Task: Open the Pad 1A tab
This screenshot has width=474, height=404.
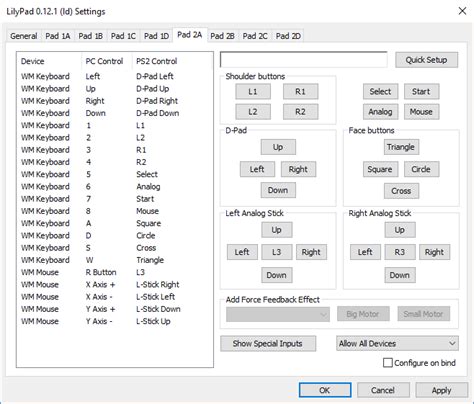Action: [58, 36]
